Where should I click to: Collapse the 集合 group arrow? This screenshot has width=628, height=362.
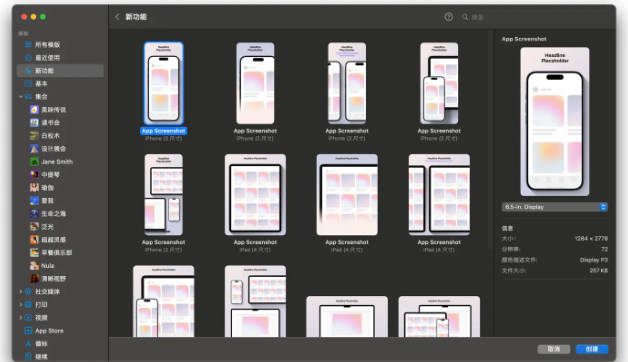[20, 97]
